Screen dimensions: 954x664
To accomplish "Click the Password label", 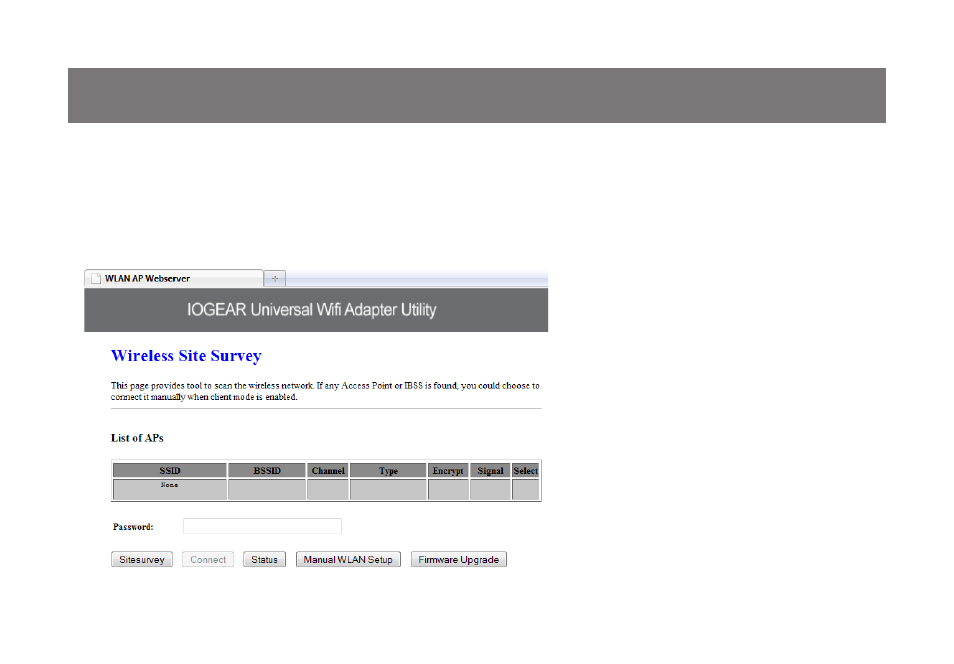I will tap(133, 526).
